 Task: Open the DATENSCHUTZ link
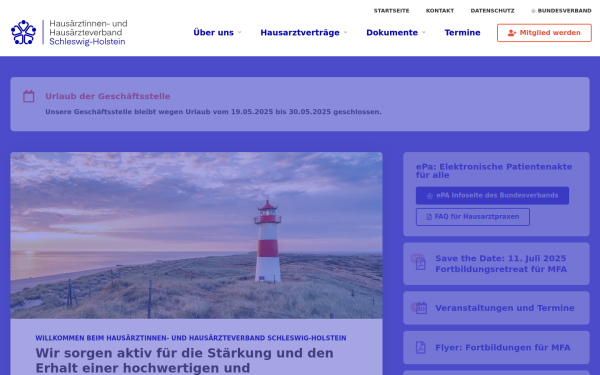(x=492, y=11)
